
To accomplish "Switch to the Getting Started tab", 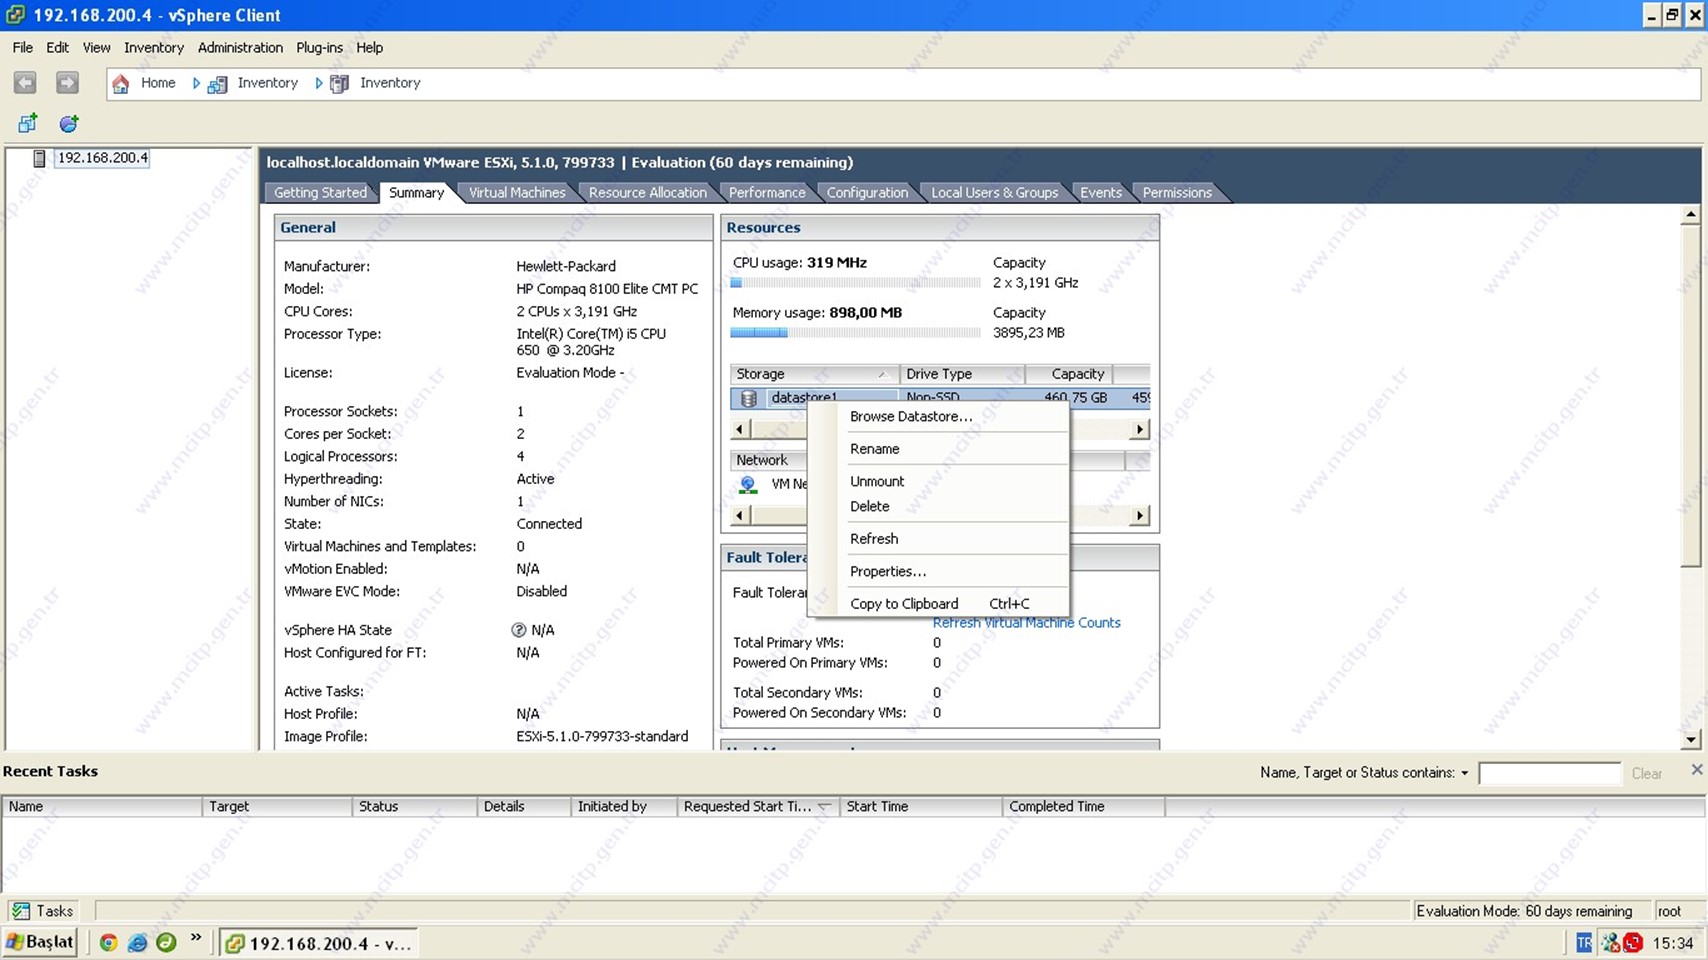I will coord(320,192).
